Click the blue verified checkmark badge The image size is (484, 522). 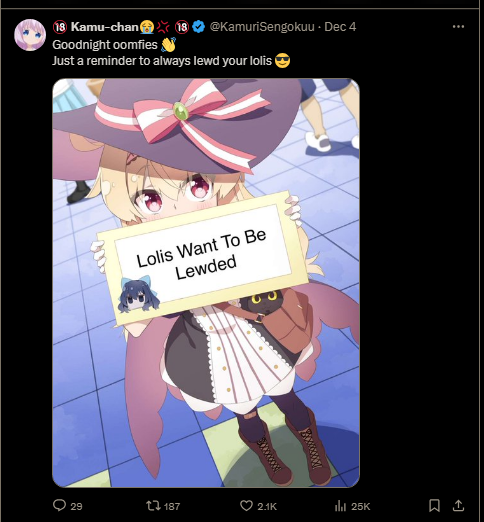tap(199, 26)
